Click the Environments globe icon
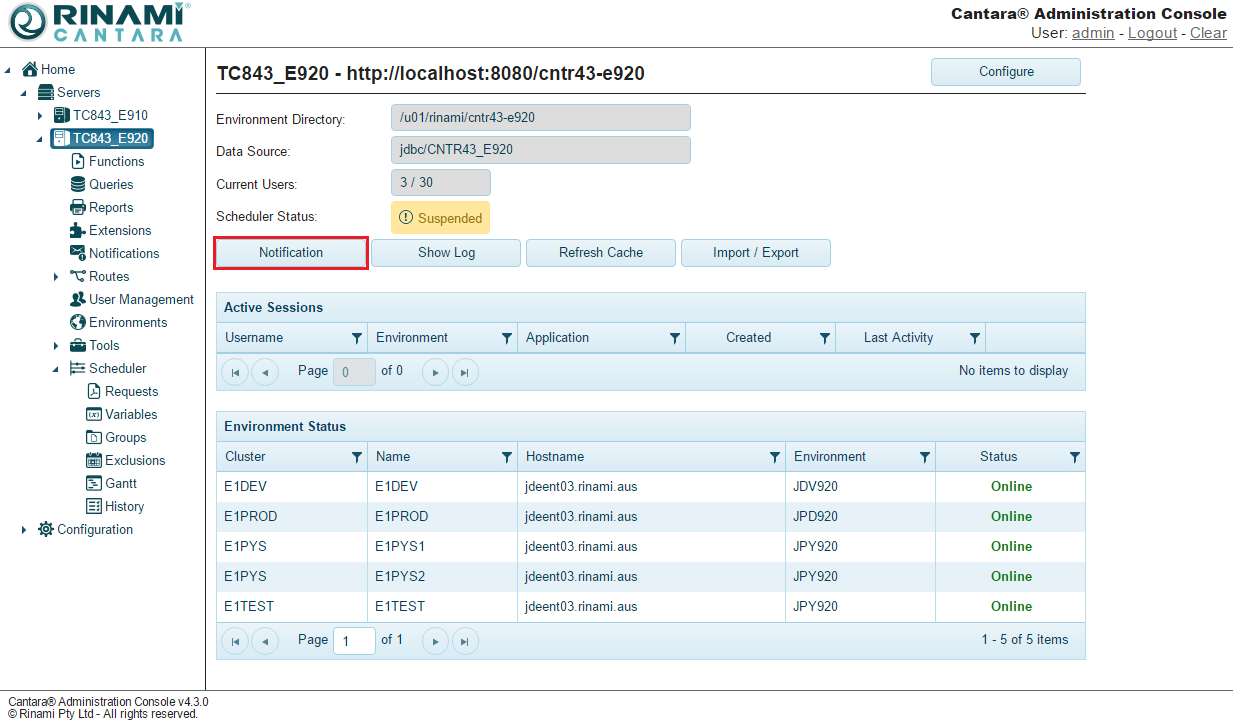Viewport: 1233px width, 726px height. tap(78, 322)
